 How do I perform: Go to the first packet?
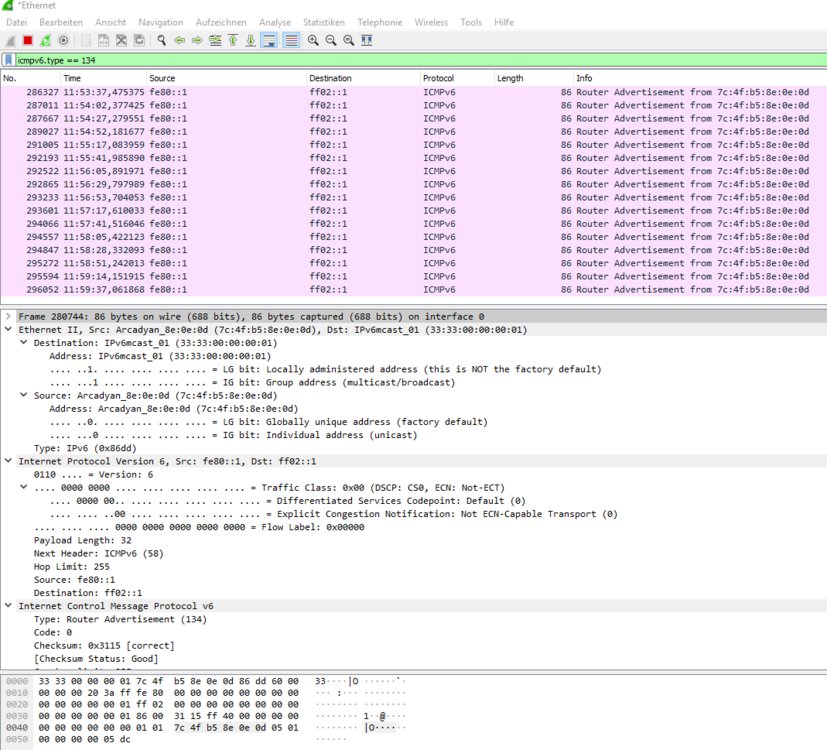pyautogui.click(x=233, y=40)
